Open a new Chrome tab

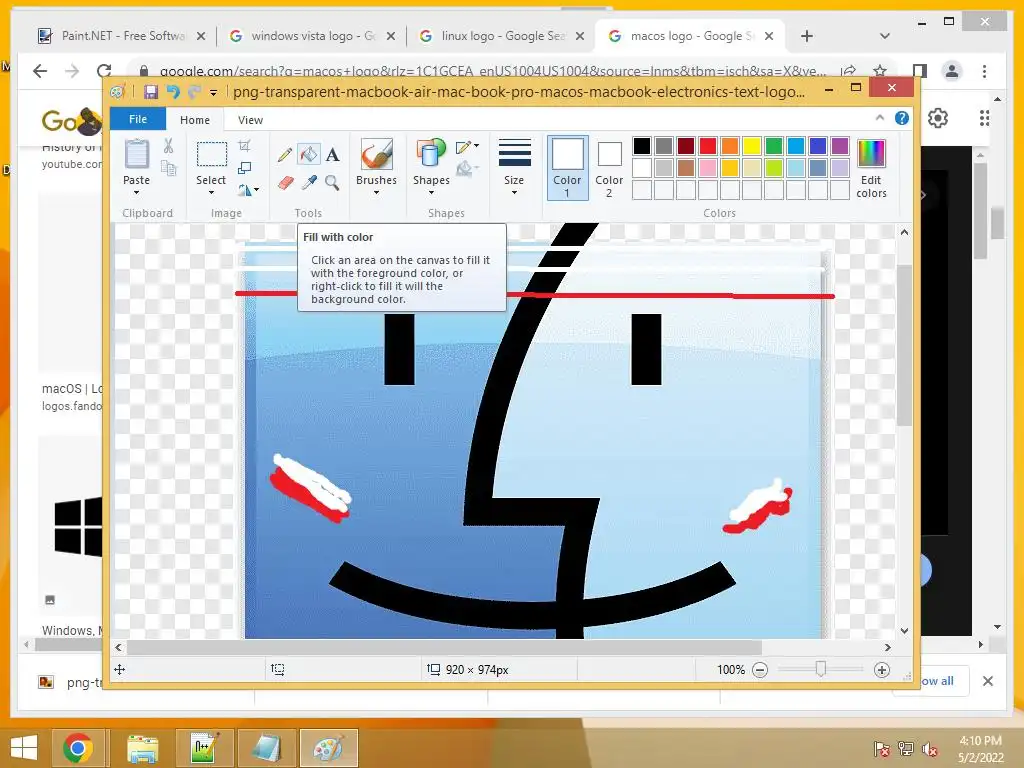807,36
